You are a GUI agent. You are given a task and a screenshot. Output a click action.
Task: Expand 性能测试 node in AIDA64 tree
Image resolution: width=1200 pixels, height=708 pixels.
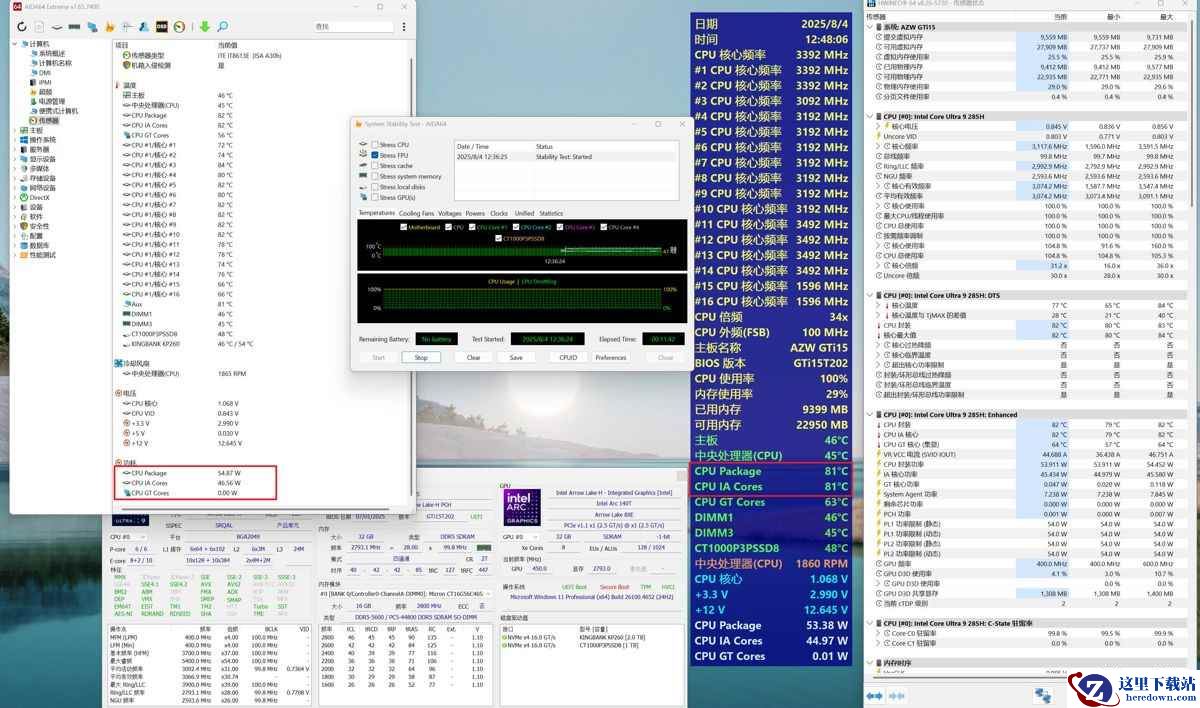(x=14, y=255)
